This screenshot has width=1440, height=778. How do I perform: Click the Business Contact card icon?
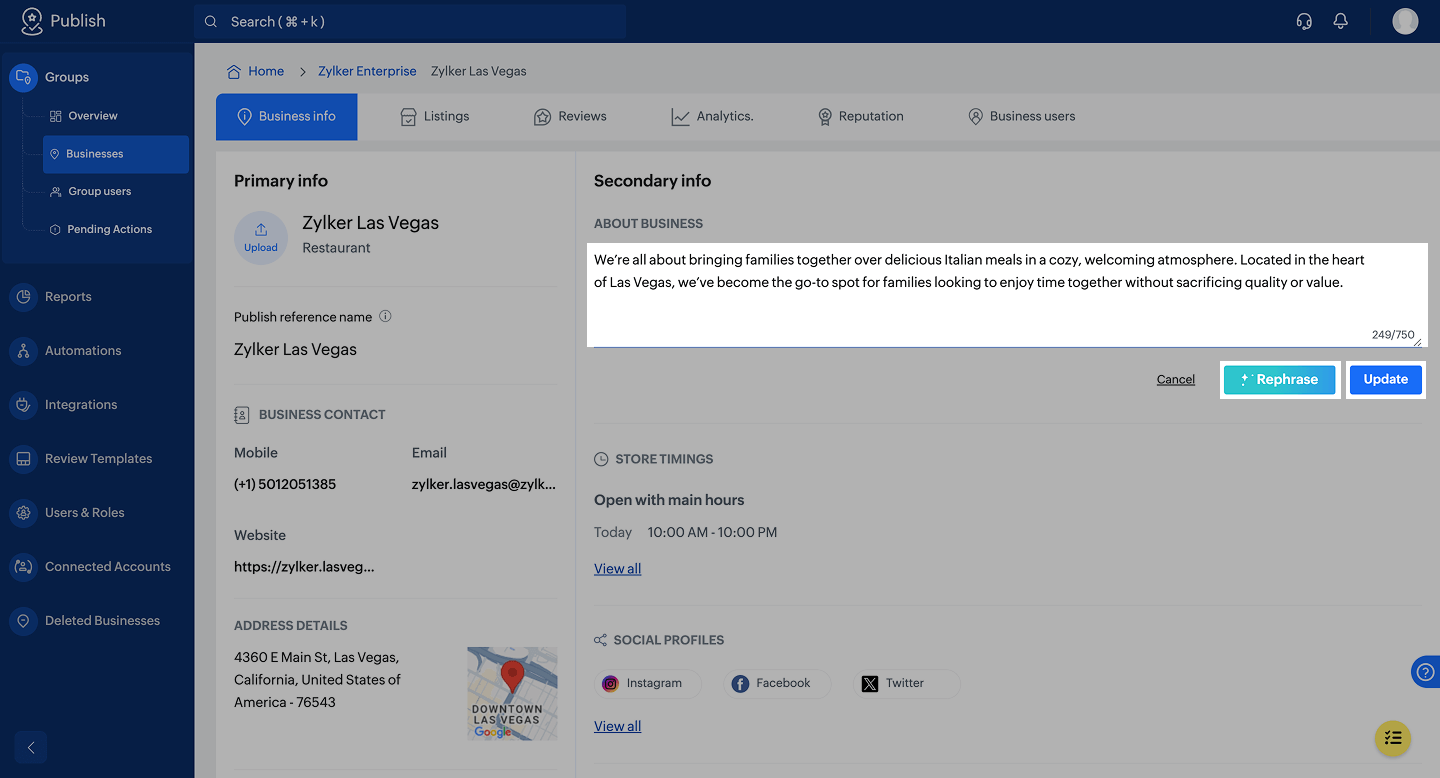click(241, 414)
